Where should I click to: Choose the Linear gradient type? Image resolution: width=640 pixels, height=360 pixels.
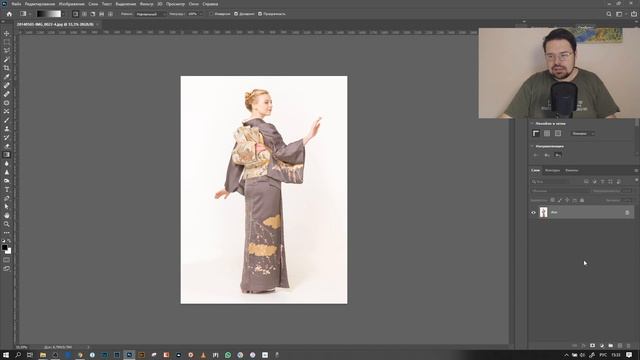coord(76,14)
